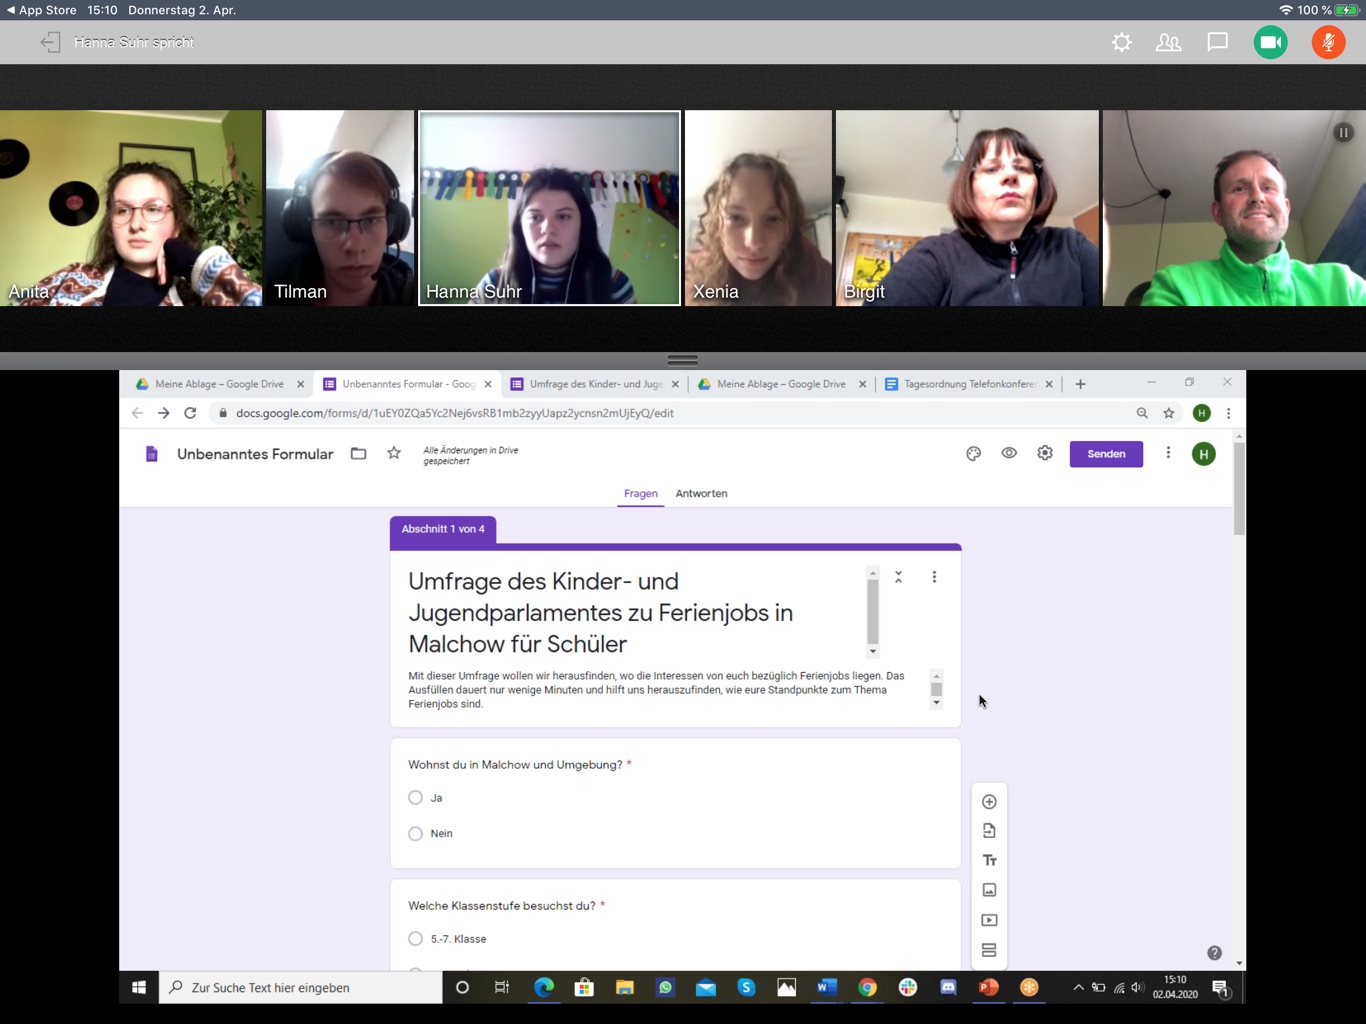Select the Ja radio option
1366x1024 pixels.
click(415, 798)
